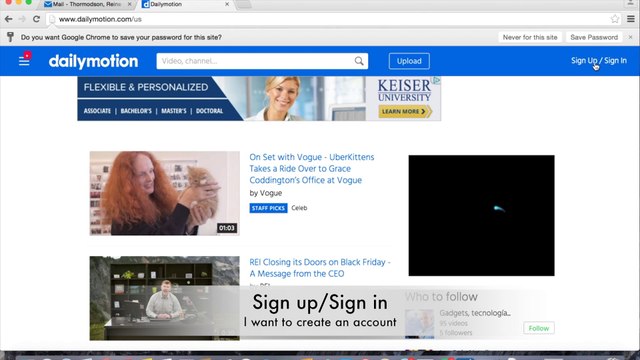Open the UberKittens video thumbnail
The height and width of the screenshot is (360, 640).
(164, 193)
